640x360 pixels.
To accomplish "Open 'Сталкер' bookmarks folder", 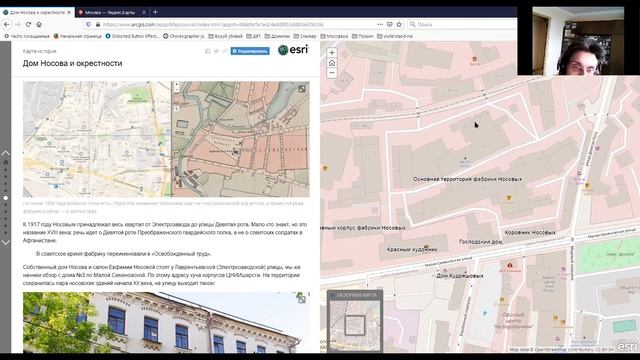I will (x=304, y=36).
